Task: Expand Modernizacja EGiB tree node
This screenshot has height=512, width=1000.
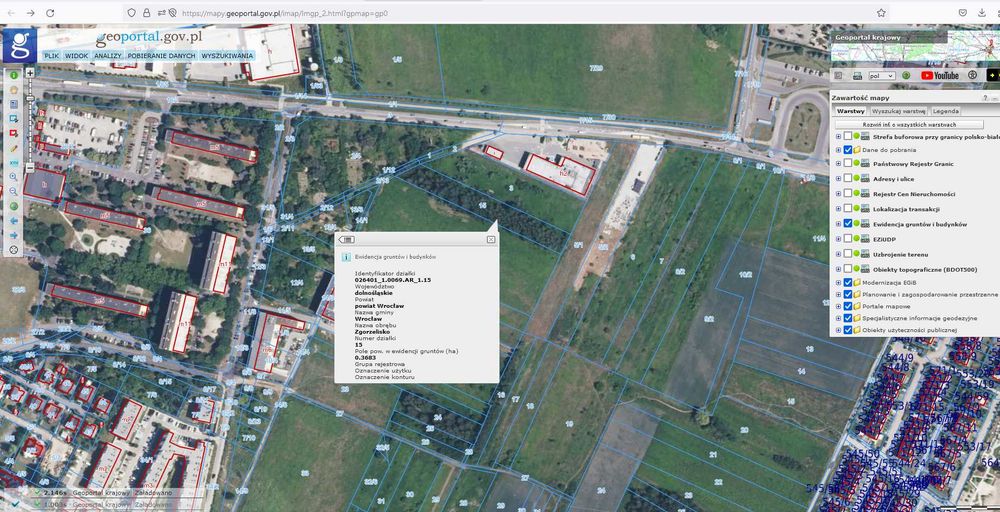Action: (x=838, y=282)
